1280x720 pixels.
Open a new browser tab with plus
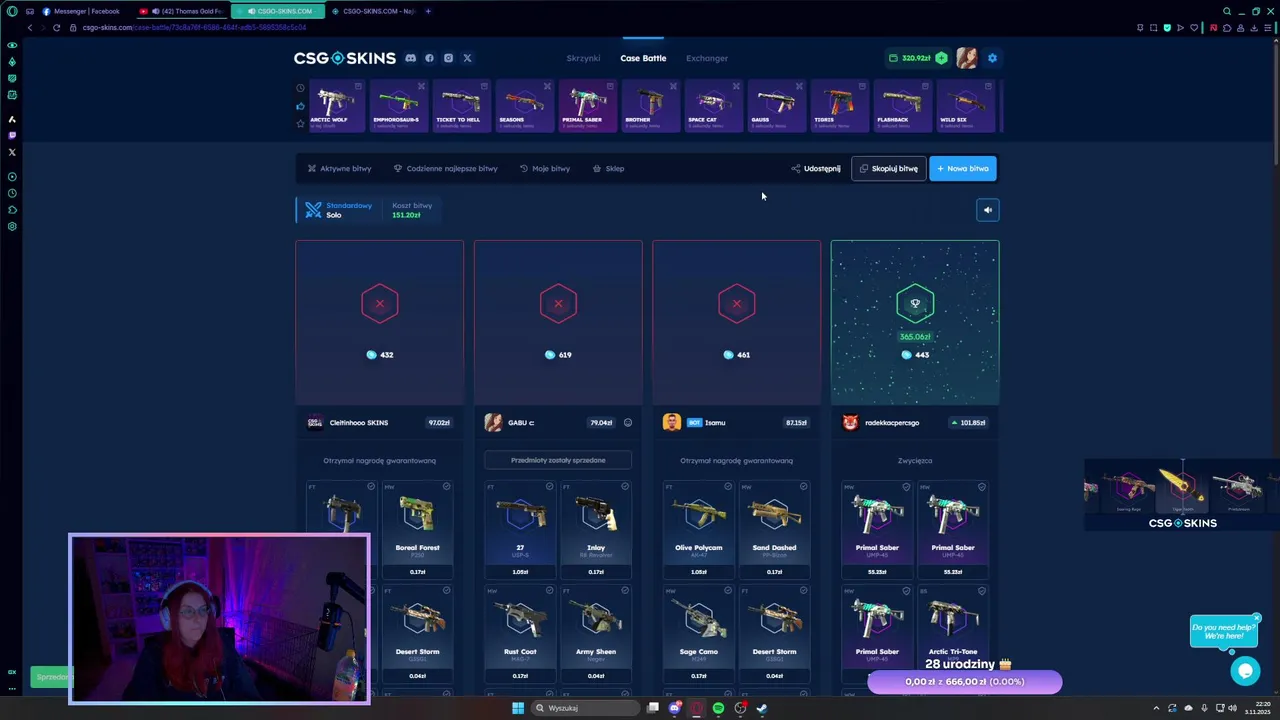[x=428, y=11]
